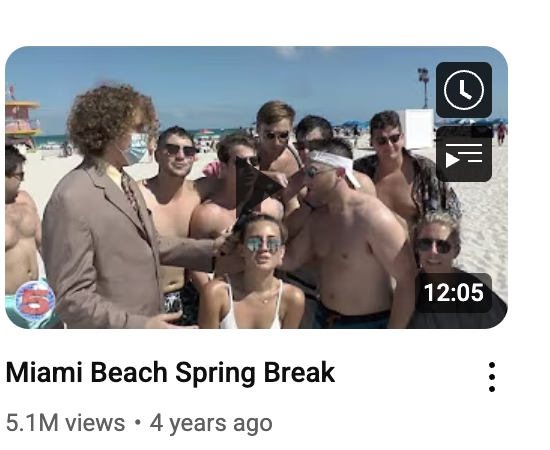Click the tall light pole on beach
550x450 pixels.
(x=424, y=88)
